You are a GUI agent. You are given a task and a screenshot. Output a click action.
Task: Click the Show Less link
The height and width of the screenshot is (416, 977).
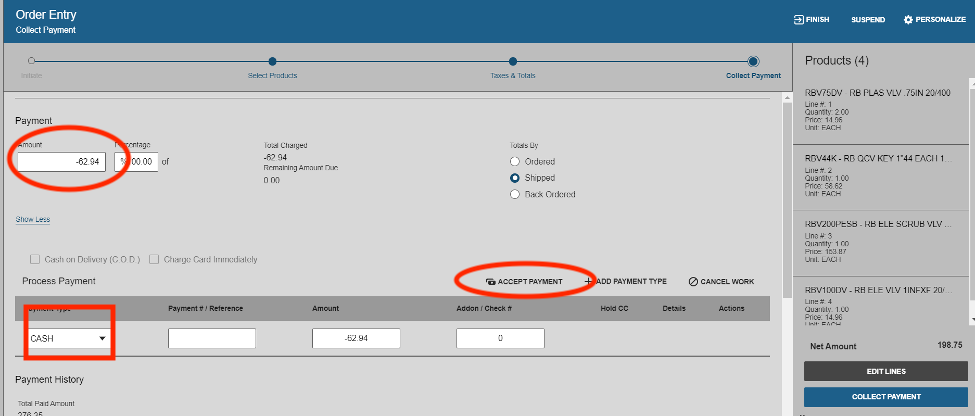tap(32, 219)
